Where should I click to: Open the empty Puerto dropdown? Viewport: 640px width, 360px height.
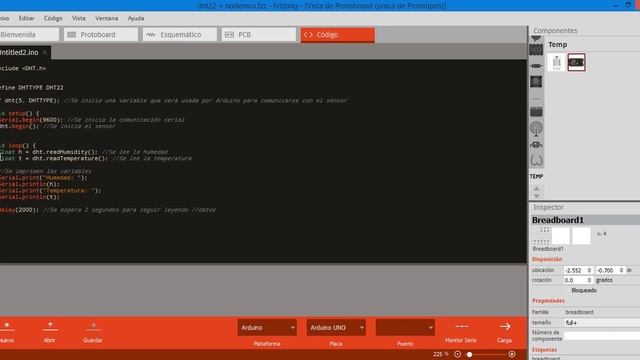405,328
